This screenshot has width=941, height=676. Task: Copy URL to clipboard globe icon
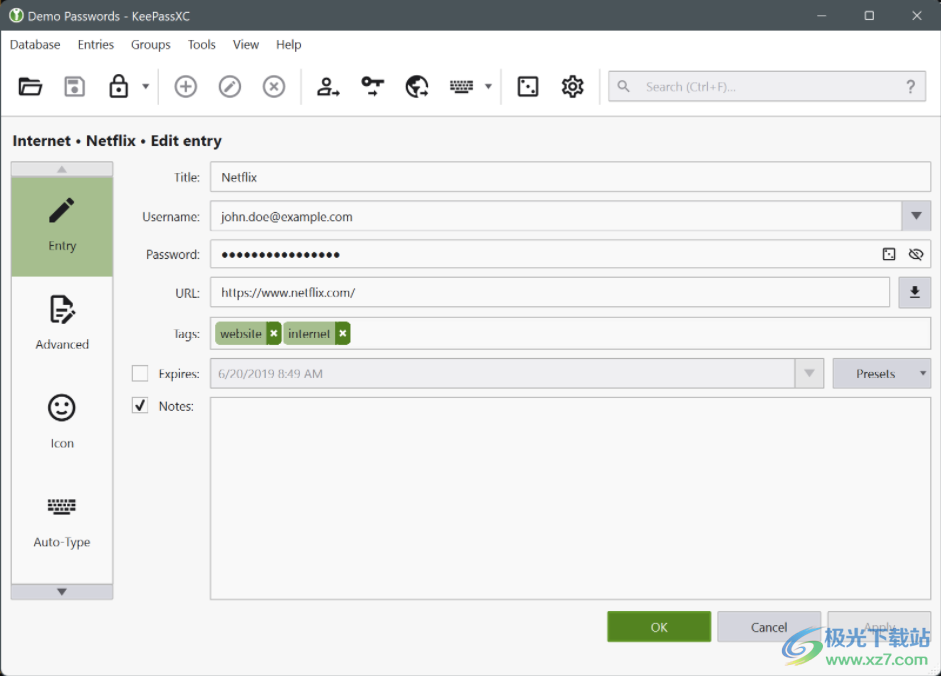click(417, 86)
